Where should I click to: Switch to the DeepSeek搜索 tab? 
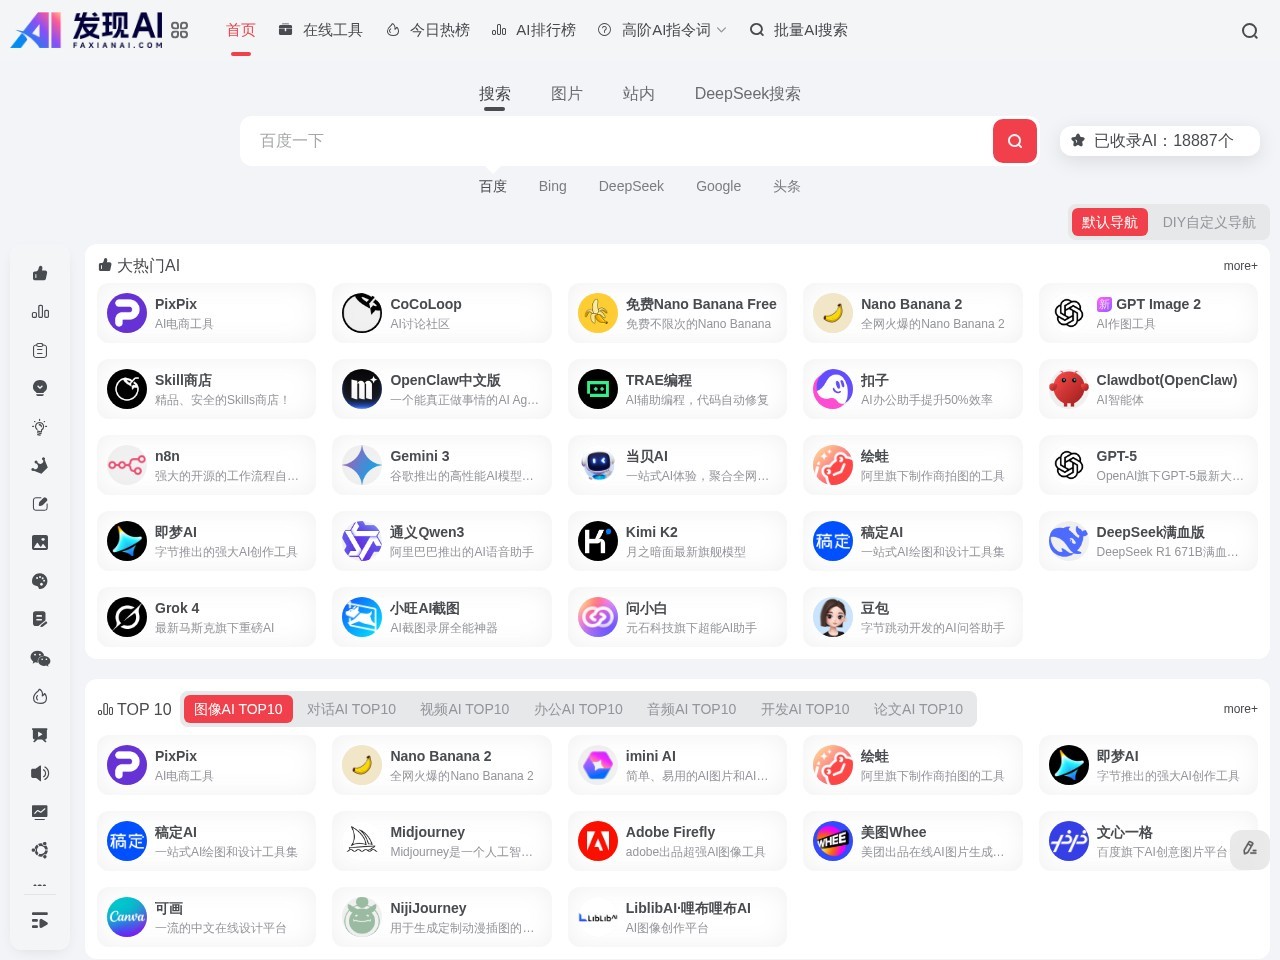(748, 93)
